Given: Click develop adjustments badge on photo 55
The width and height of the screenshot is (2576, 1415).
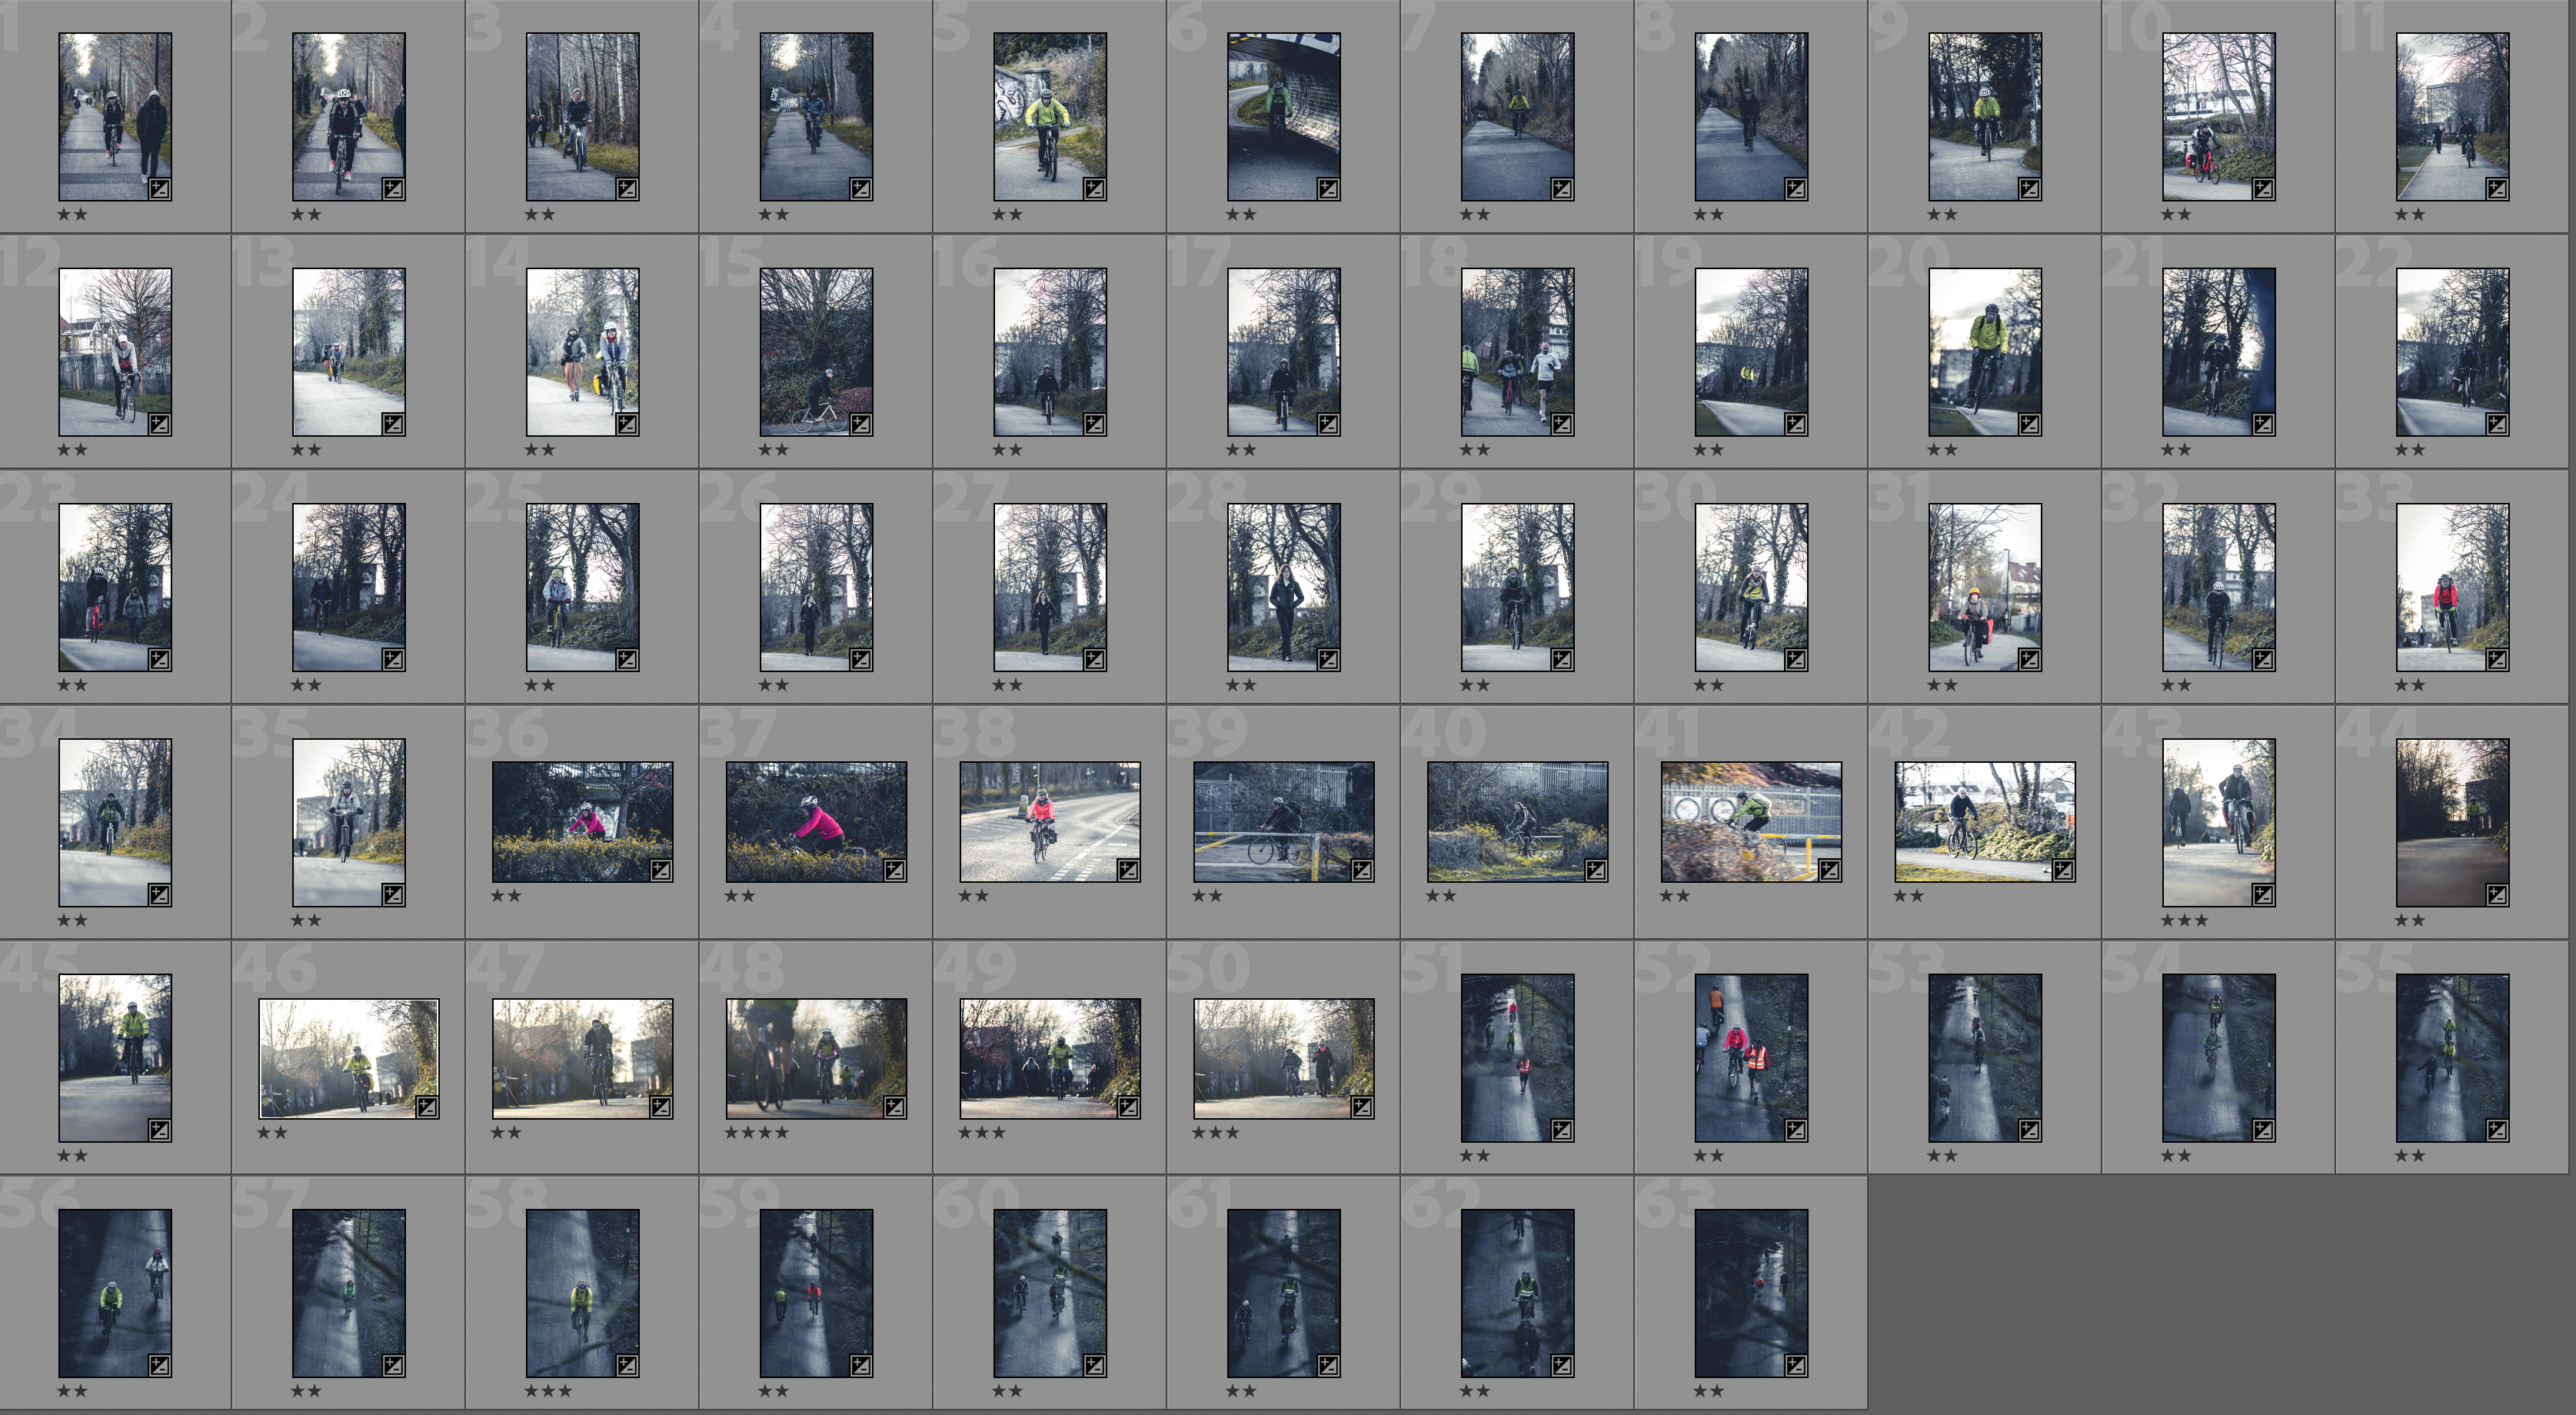Looking at the screenshot, I should coord(2496,1130).
